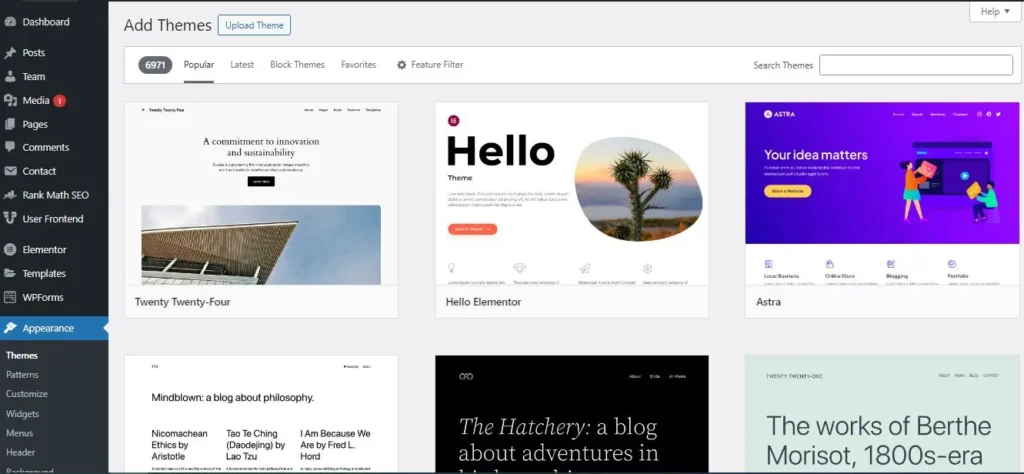Screen dimensions: 1024x474
Task: Open the Customize submenu link
Action: coord(27,394)
